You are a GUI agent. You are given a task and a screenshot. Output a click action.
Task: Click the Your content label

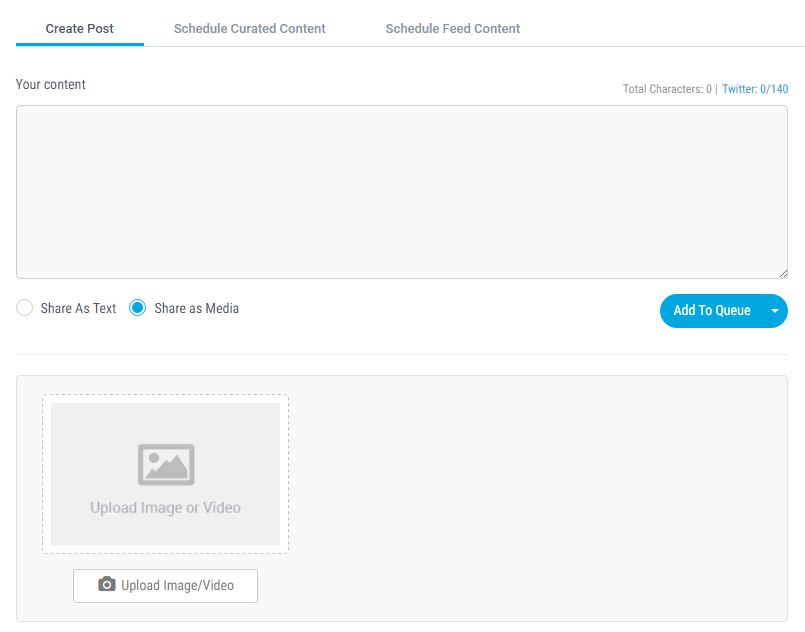[x=50, y=84]
